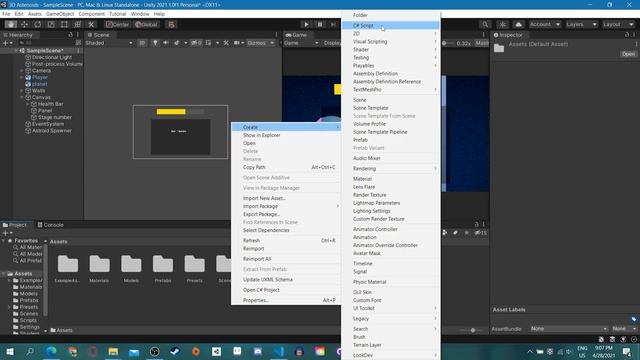Adjust the Project icon size slider

(473, 330)
